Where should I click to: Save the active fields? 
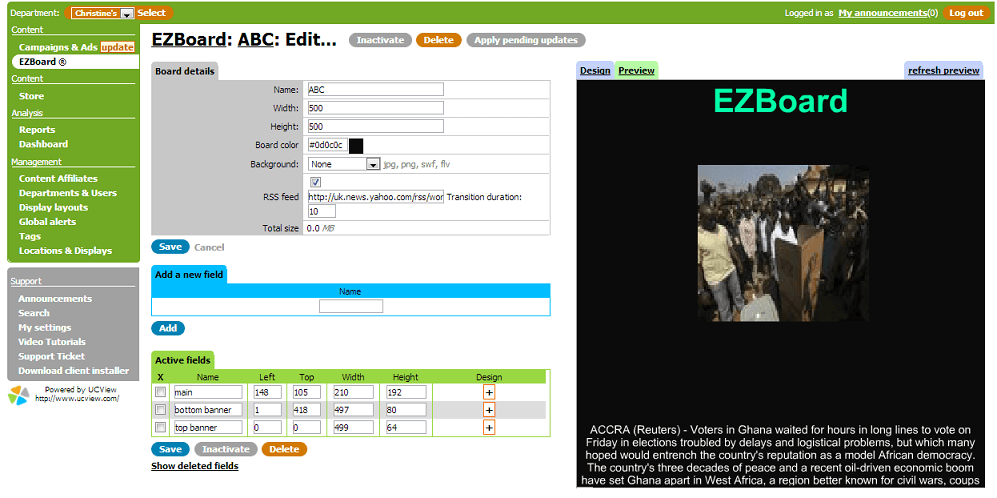[170, 449]
